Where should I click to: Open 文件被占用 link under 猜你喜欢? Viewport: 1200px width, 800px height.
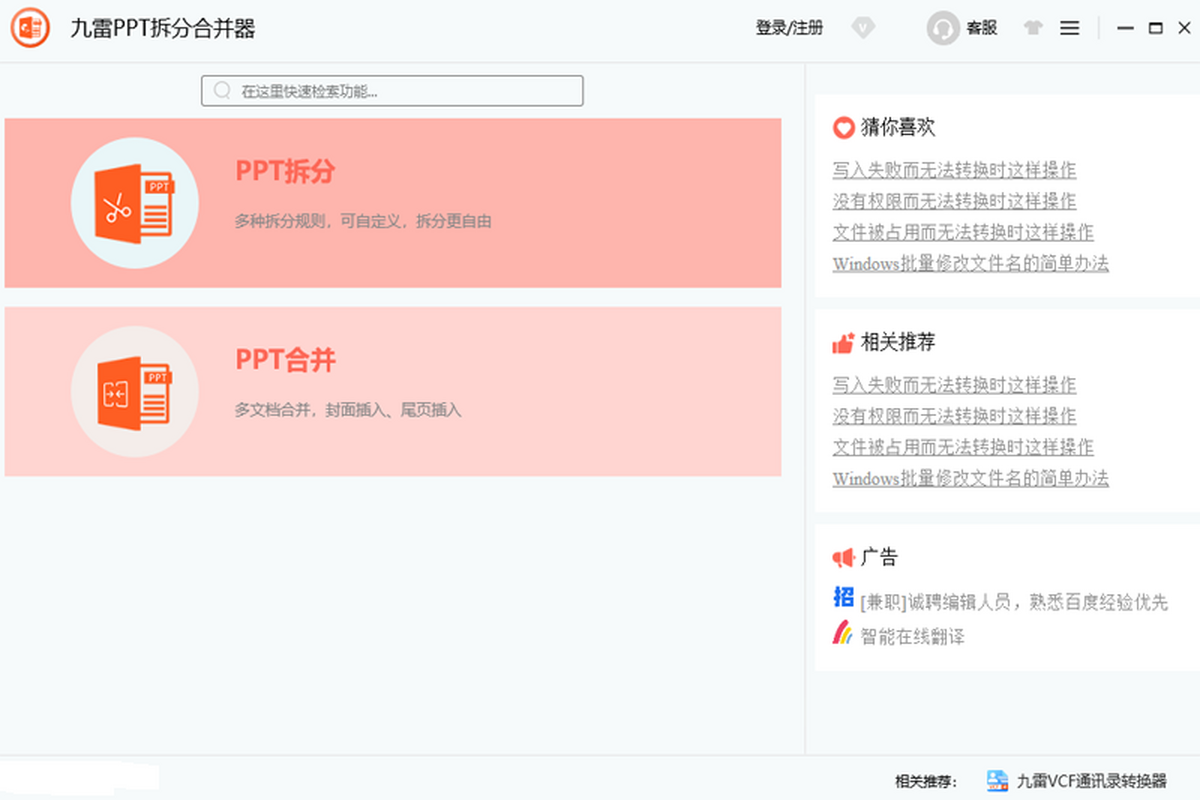point(963,232)
